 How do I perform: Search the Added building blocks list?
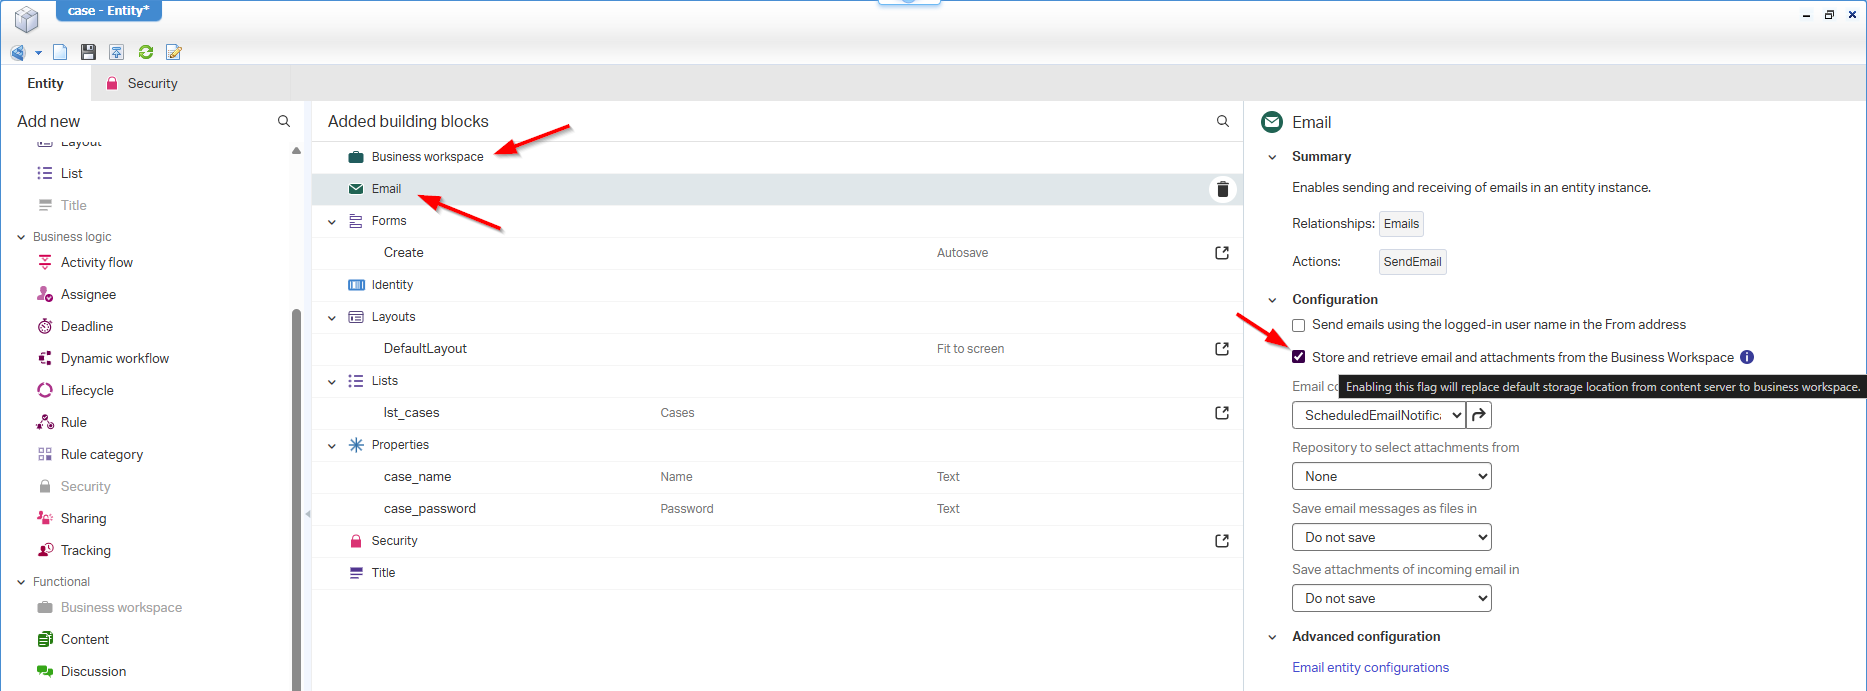coord(1222,121)
